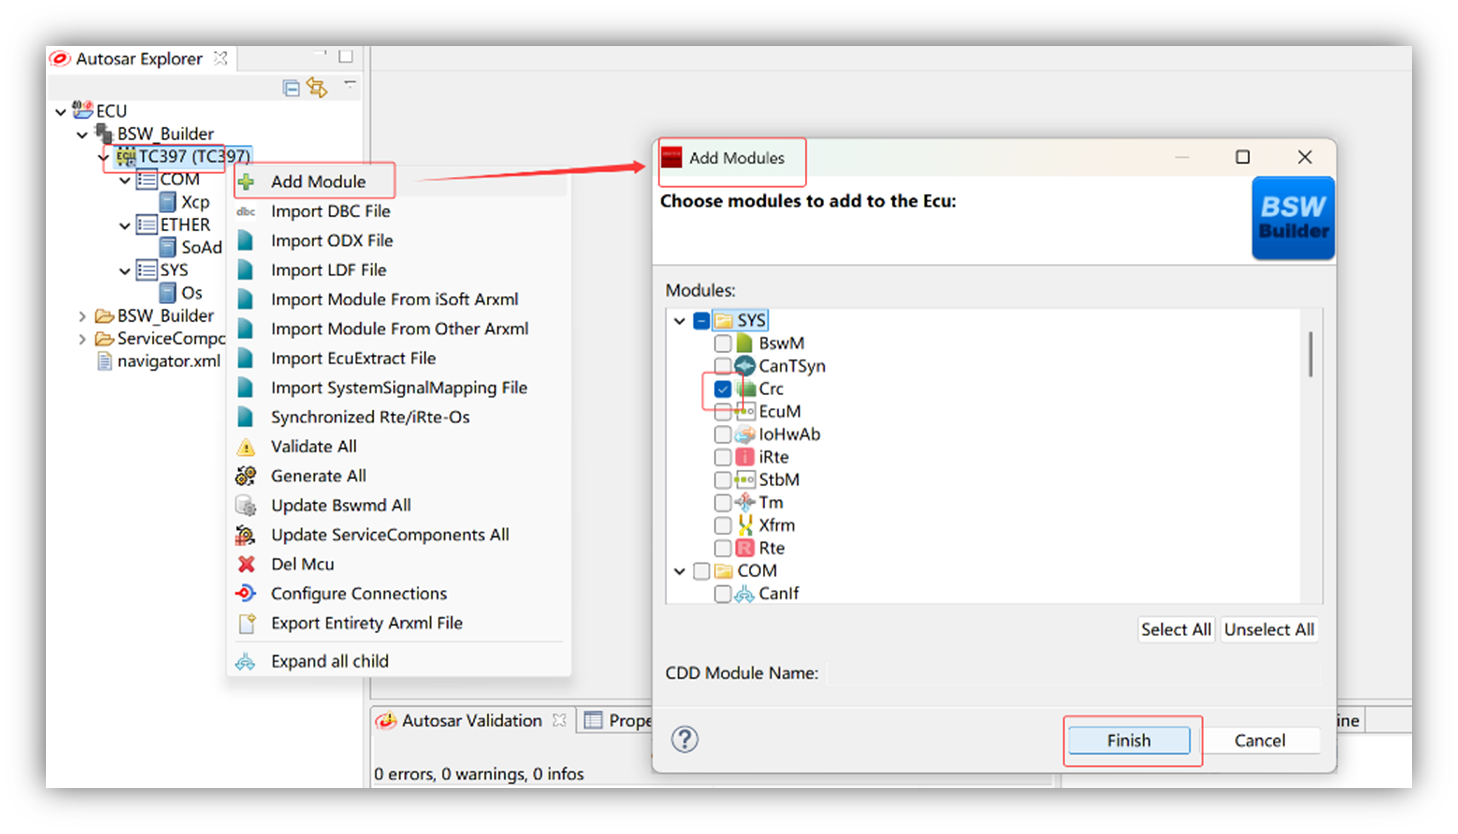Collapse the ECU root tree node
Image resolution: width=1458 pixels, height=834 pixels.
[x=61, y=112]
